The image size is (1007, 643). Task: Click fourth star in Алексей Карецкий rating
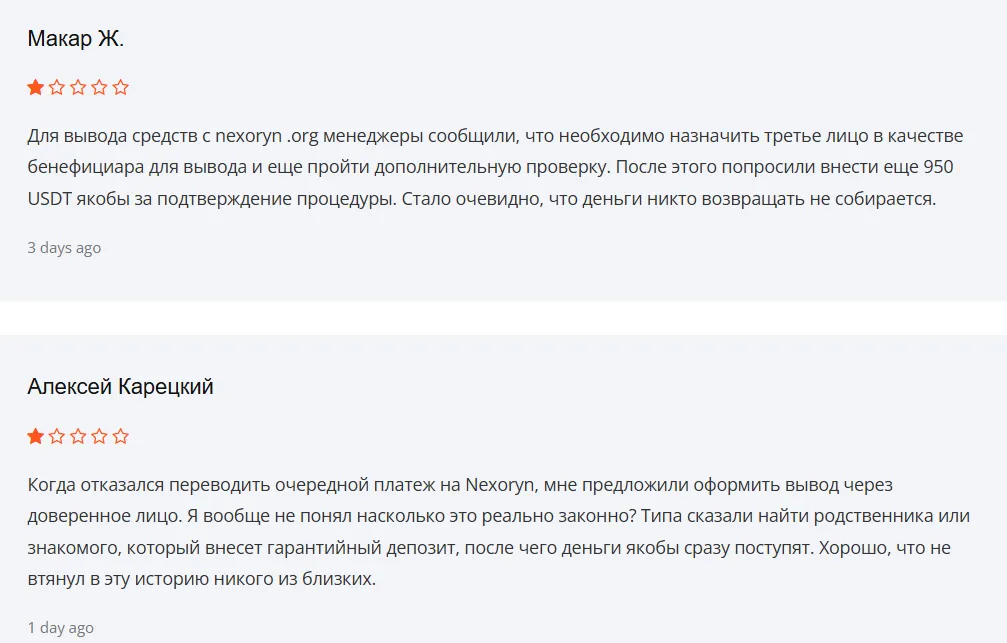pos(99,437)
